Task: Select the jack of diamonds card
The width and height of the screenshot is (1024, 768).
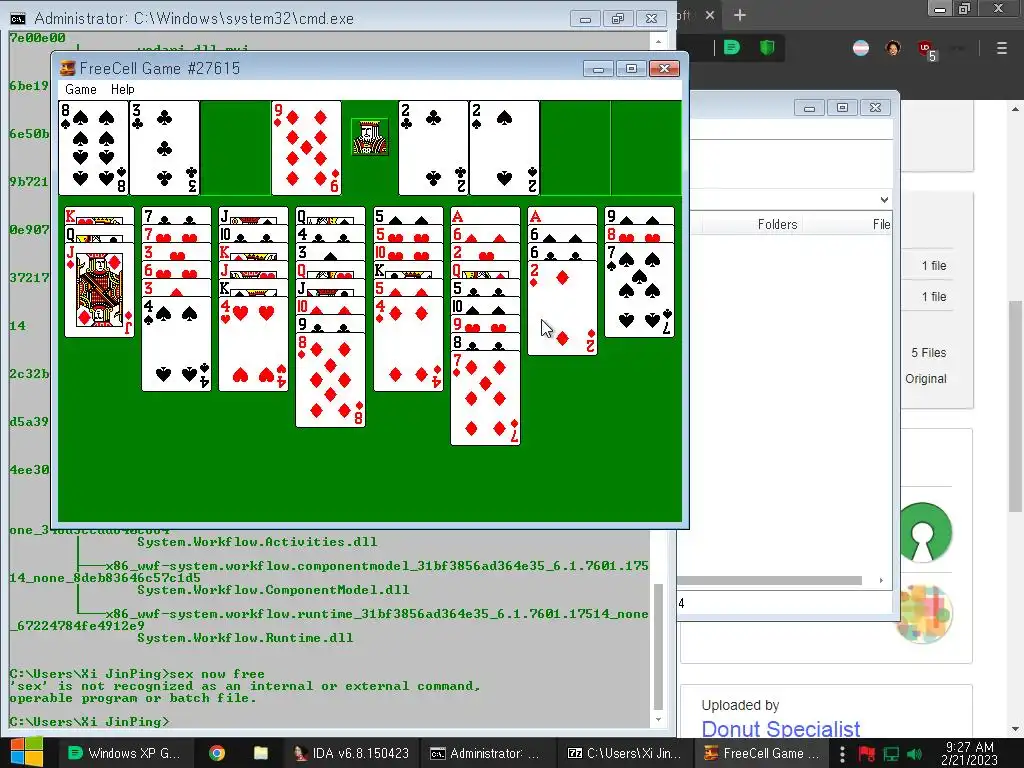Action: 99,290
